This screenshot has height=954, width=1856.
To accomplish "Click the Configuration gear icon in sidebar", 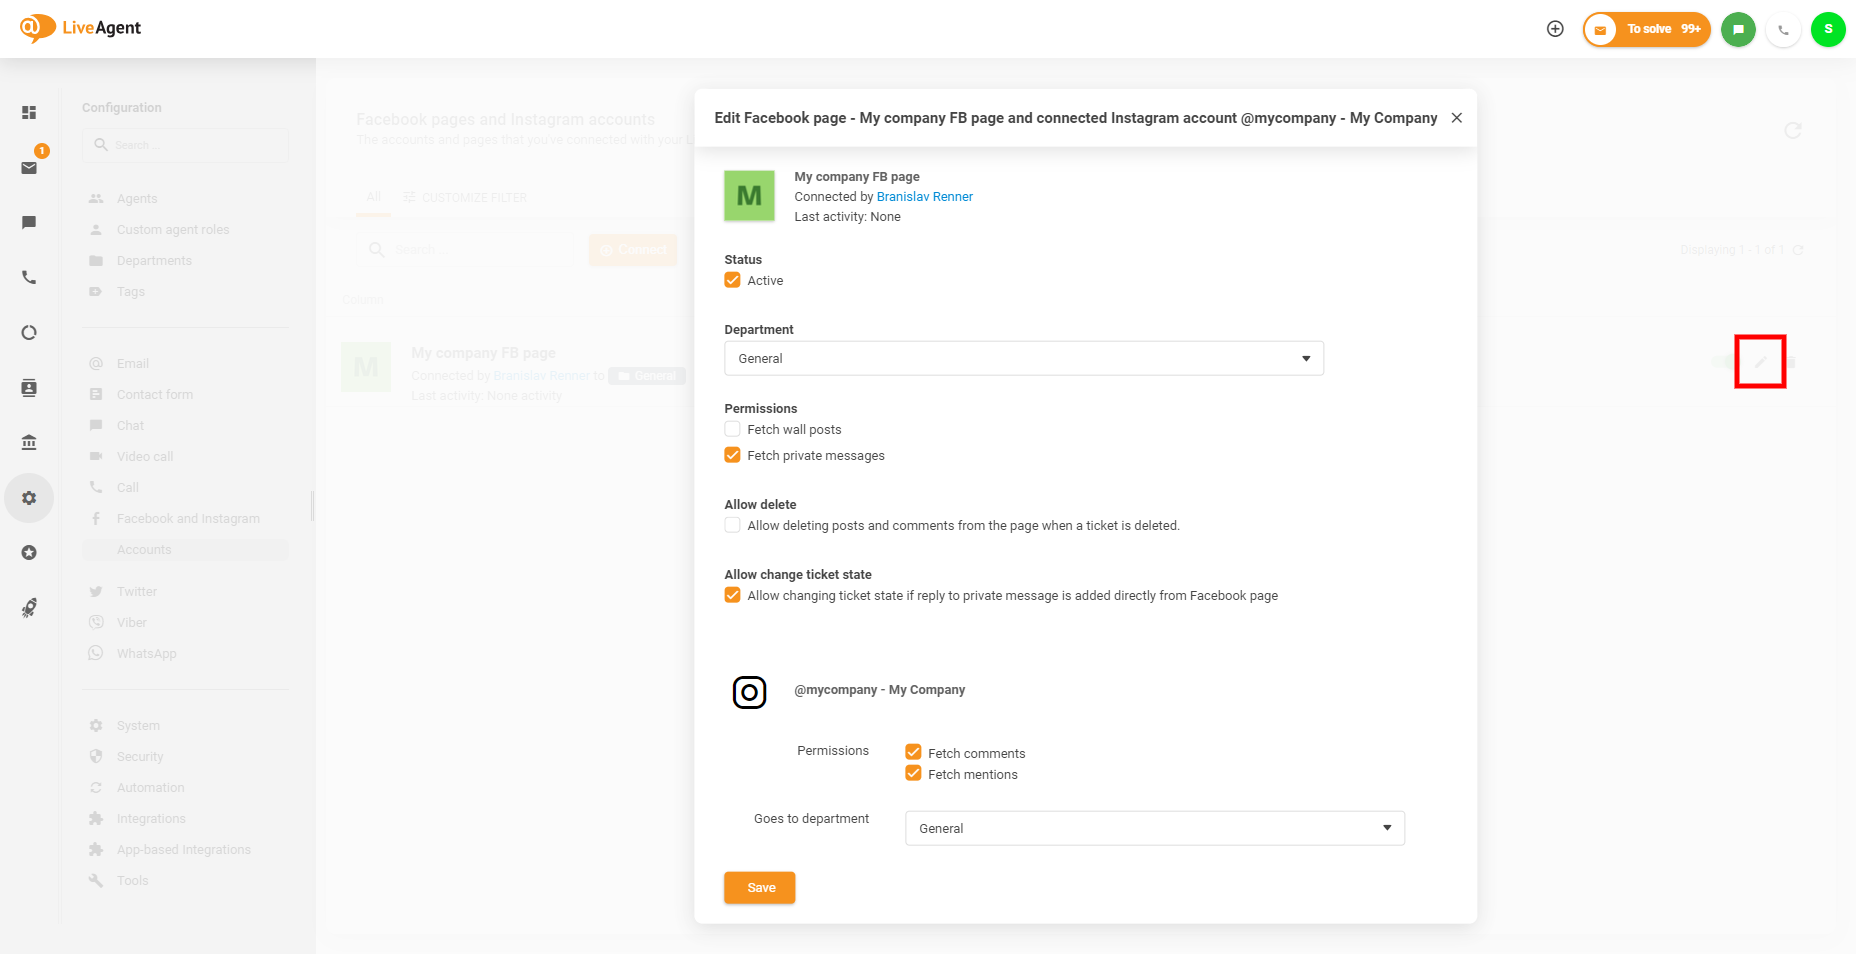I will pyautogui.click(x=29, y=498).
